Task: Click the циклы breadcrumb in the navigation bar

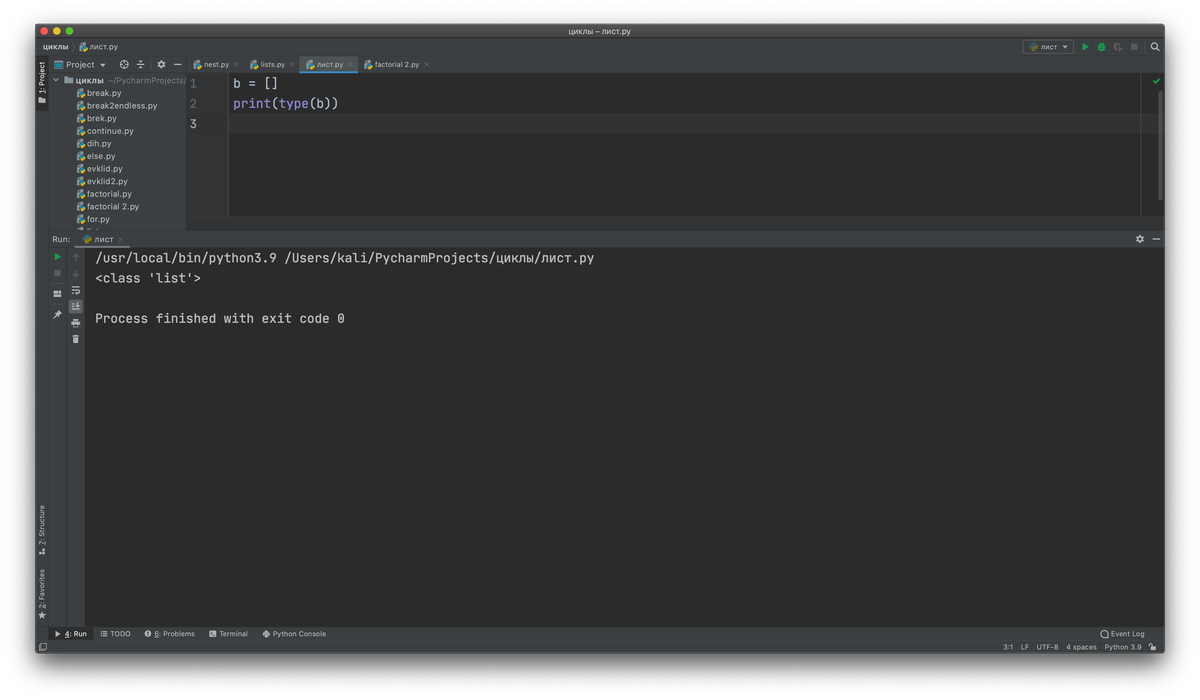Action: pyautogui.click(x=56, y=47)
